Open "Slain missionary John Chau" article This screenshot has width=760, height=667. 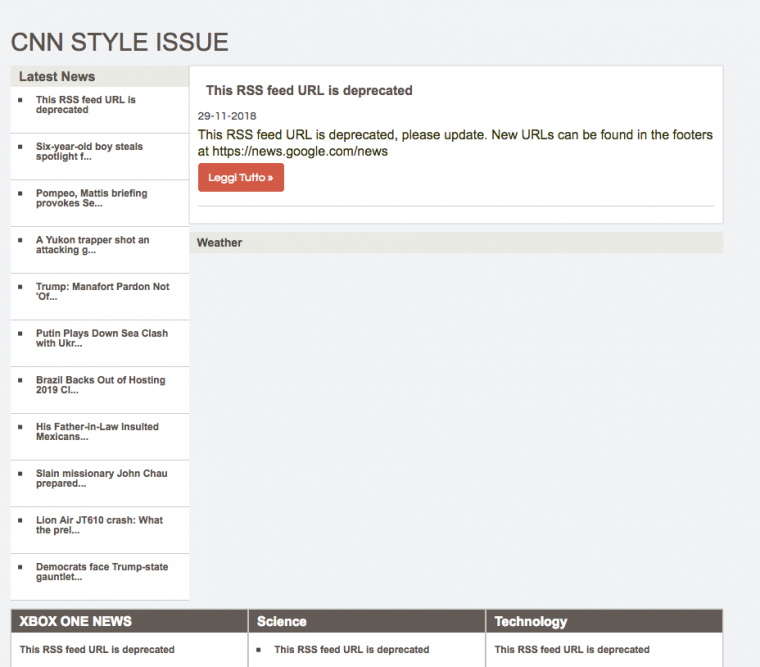101,478
